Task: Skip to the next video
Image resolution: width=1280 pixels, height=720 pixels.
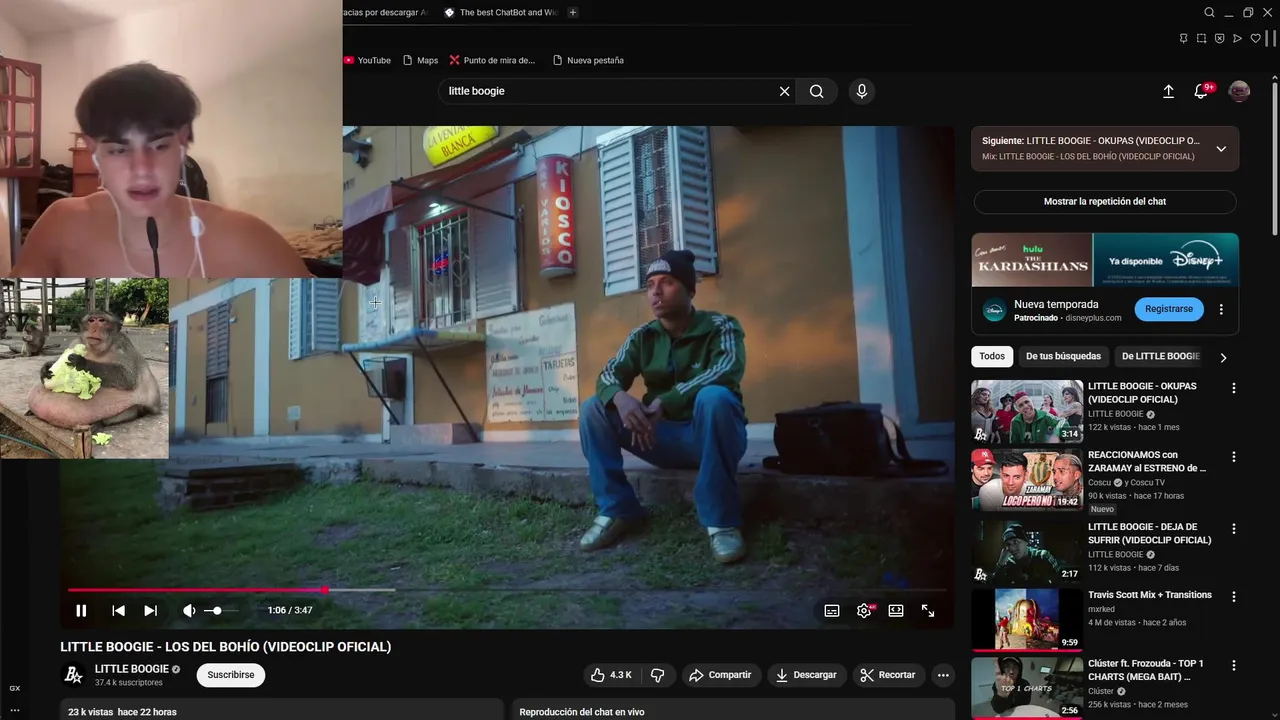Action: coord(150,611)
